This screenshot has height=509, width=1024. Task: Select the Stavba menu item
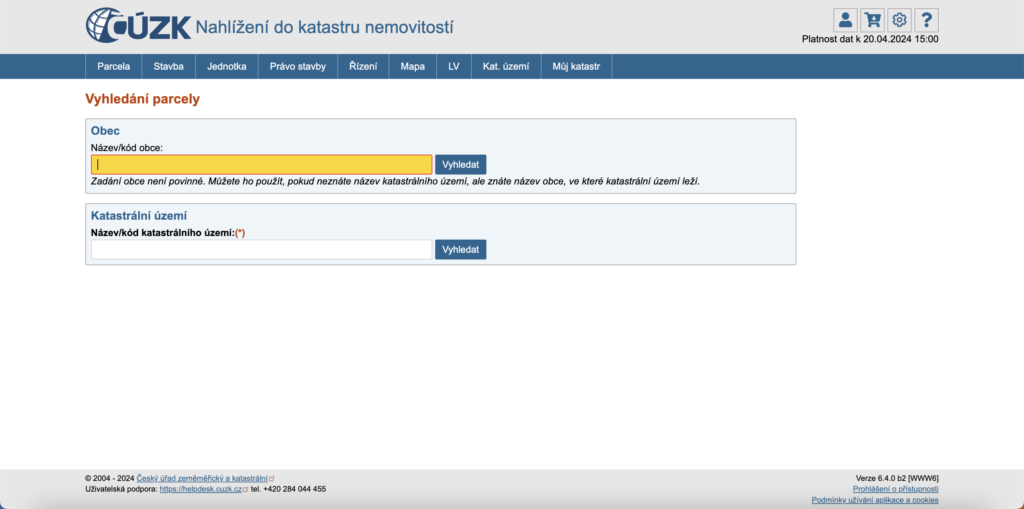coord(168,67)
